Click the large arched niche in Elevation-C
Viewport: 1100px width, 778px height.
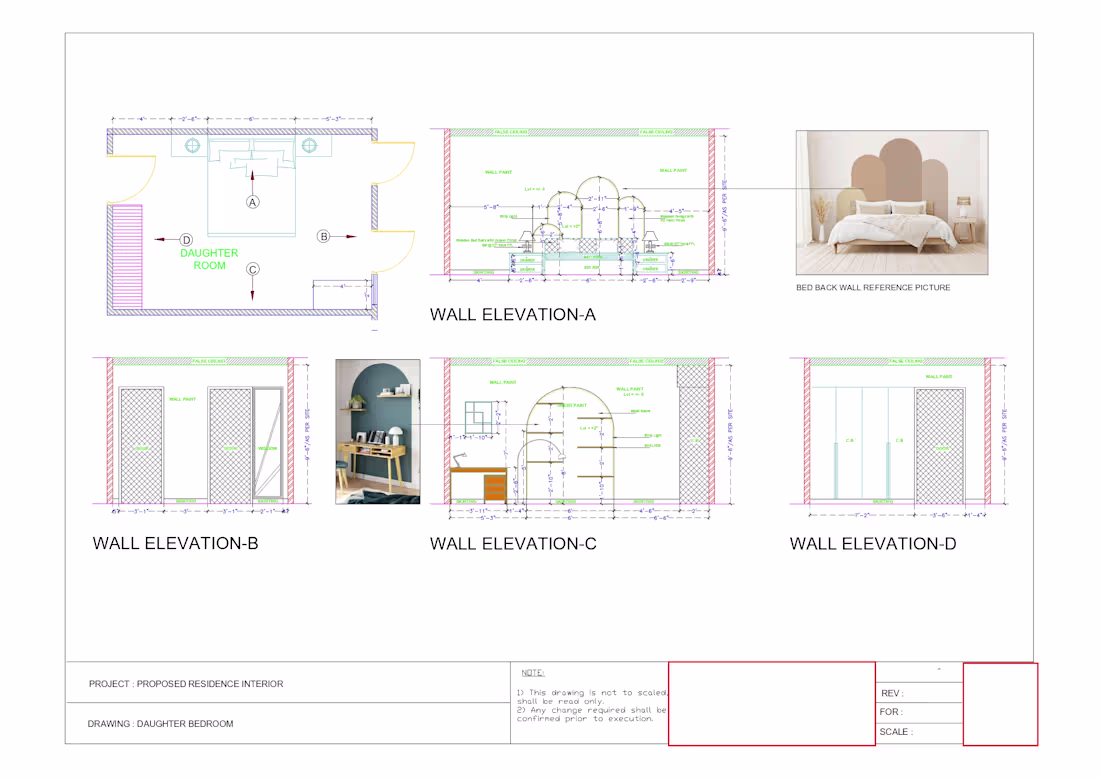coord(571,445)
